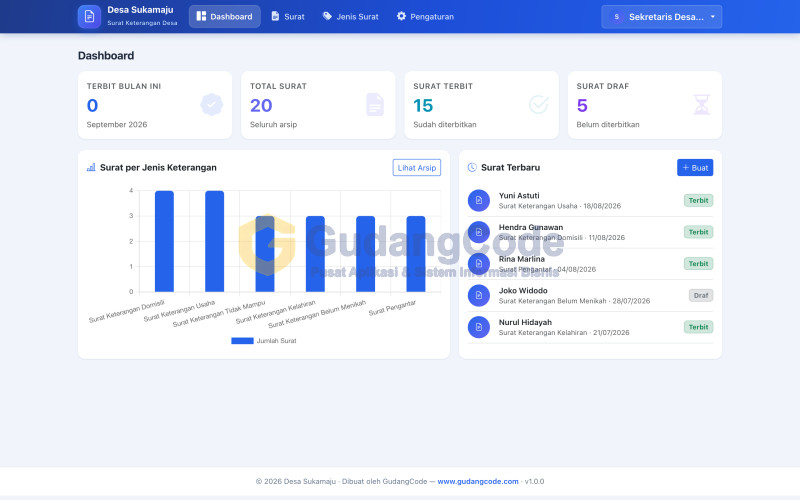Click the document icon next to Joko Widodo
Screen dimensions: 800x500
(479, 295)
